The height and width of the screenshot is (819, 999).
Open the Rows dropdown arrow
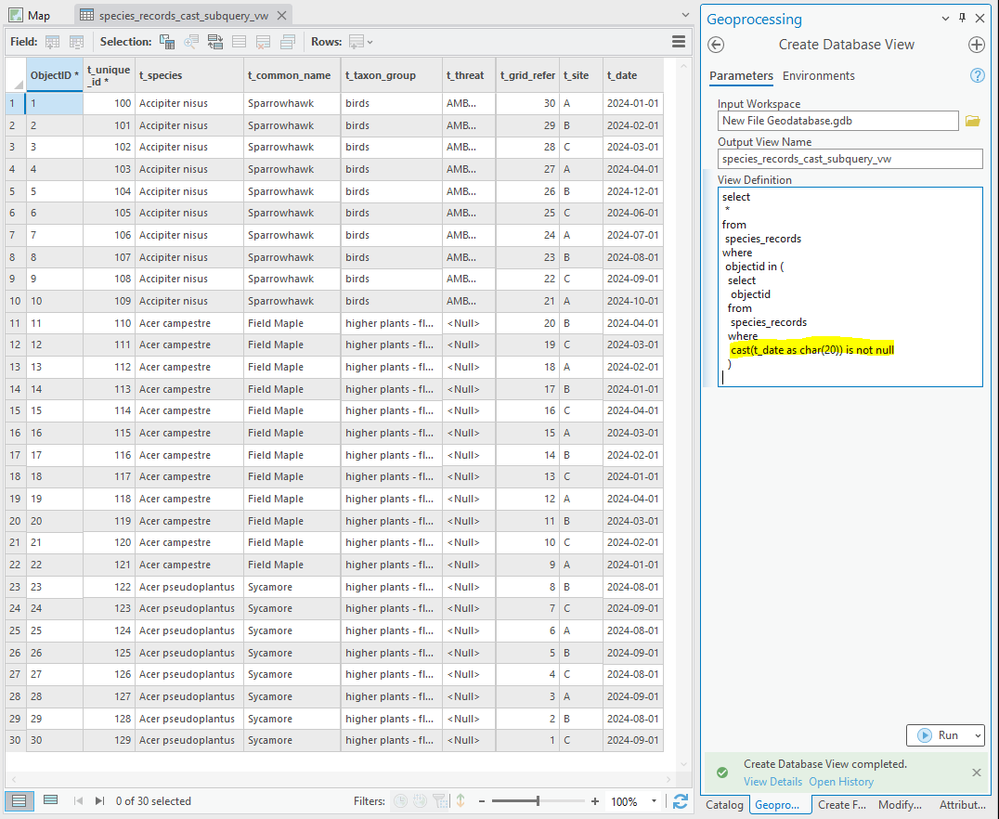point(370,43)
